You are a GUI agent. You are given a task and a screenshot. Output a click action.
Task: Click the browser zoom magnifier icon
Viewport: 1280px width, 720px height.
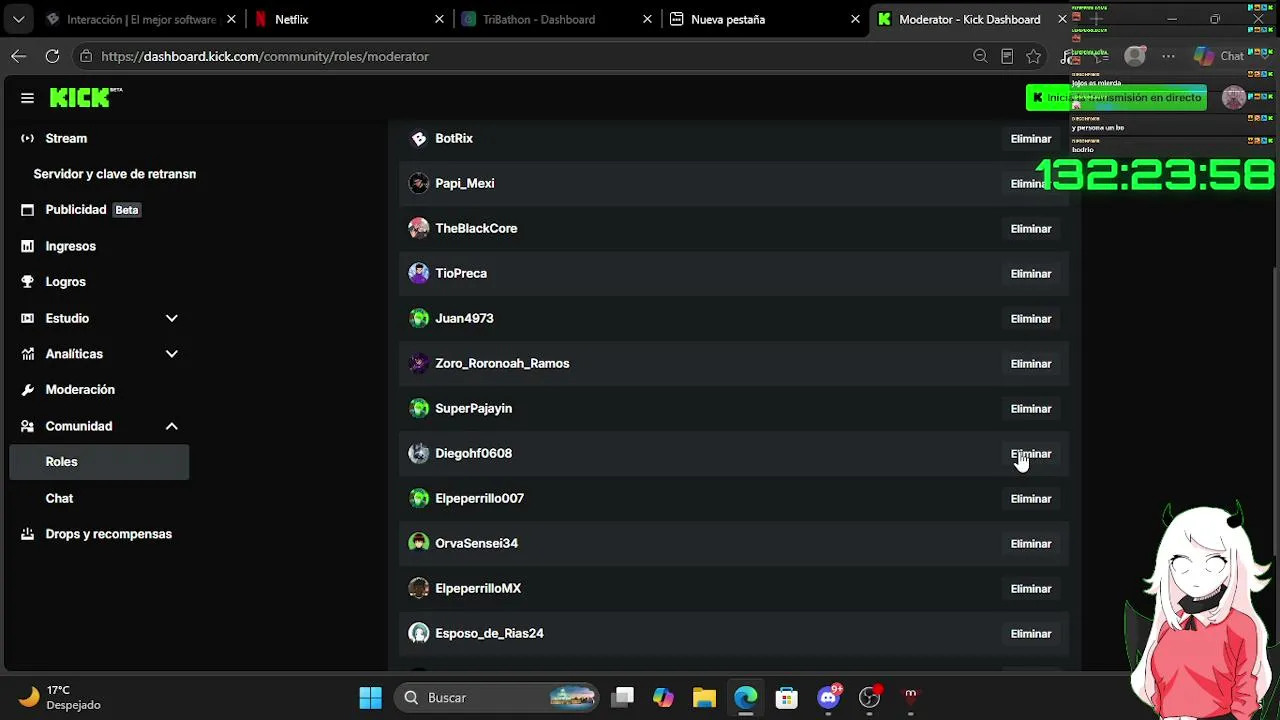(x=980, y=56)
